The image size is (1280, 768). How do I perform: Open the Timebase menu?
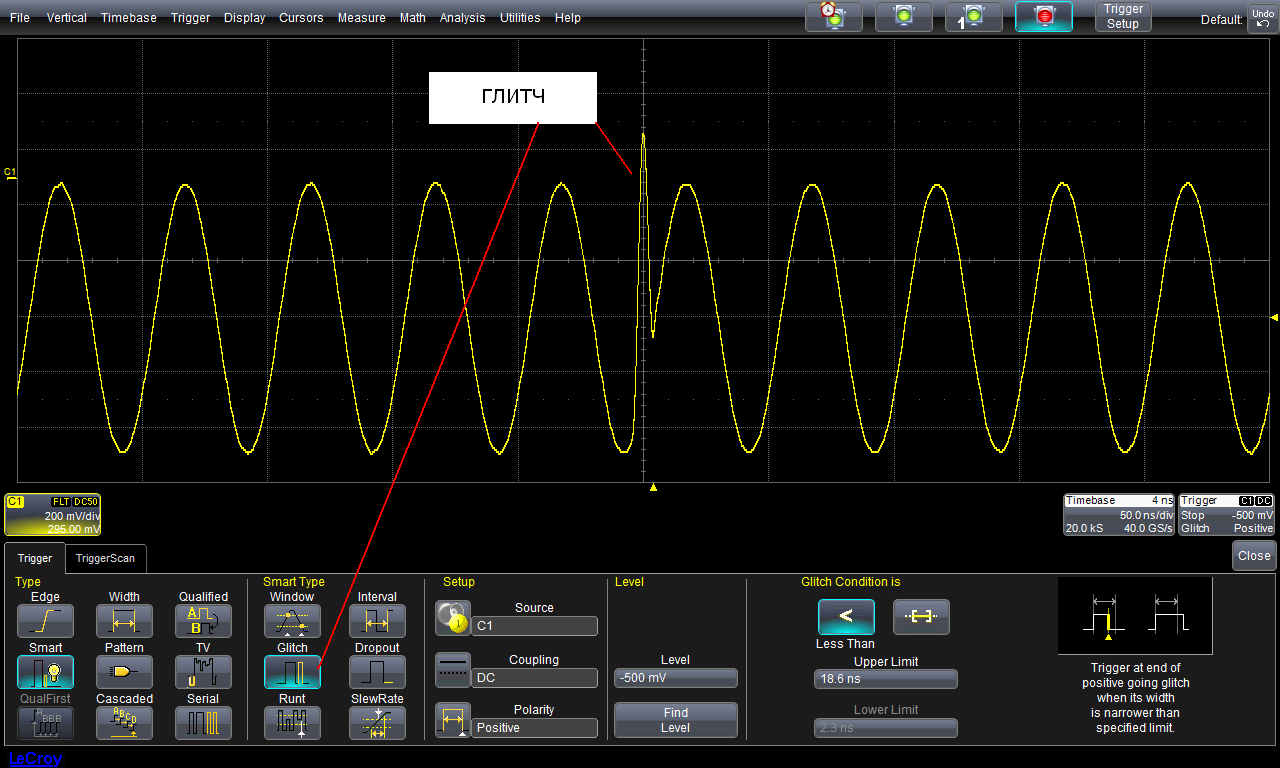(128, 18)
